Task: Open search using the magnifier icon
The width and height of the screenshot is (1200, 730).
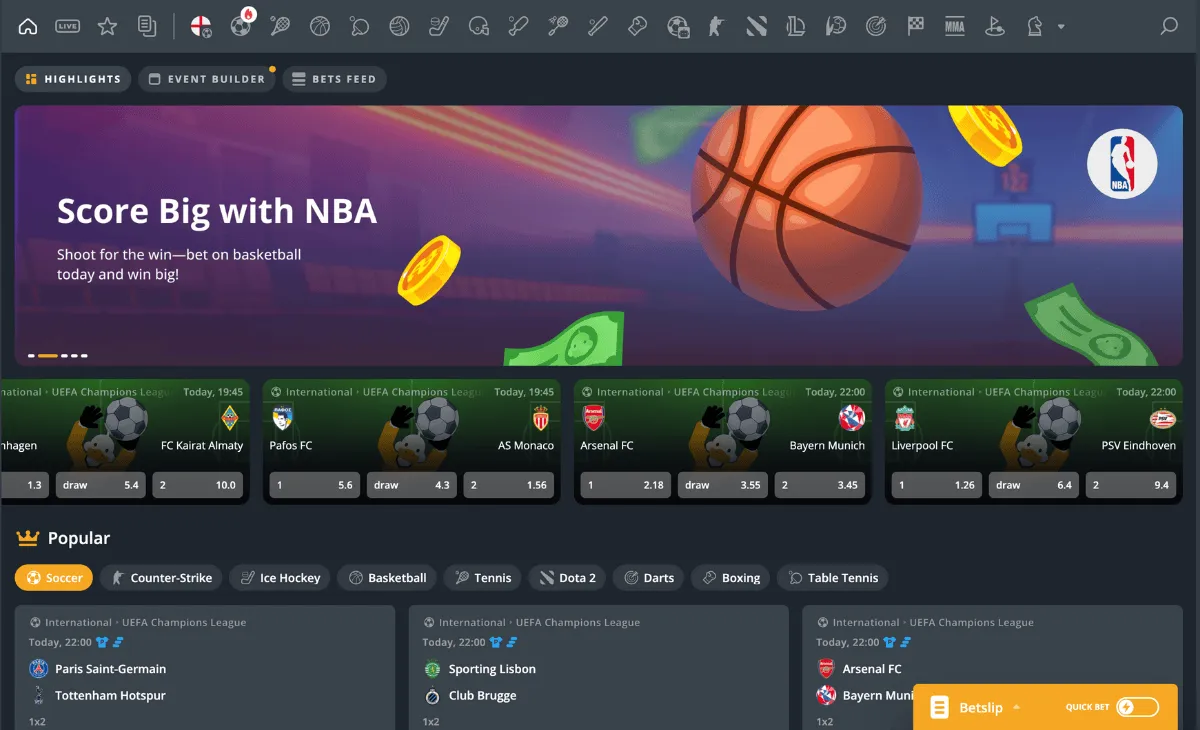Action: point(1169,26)
